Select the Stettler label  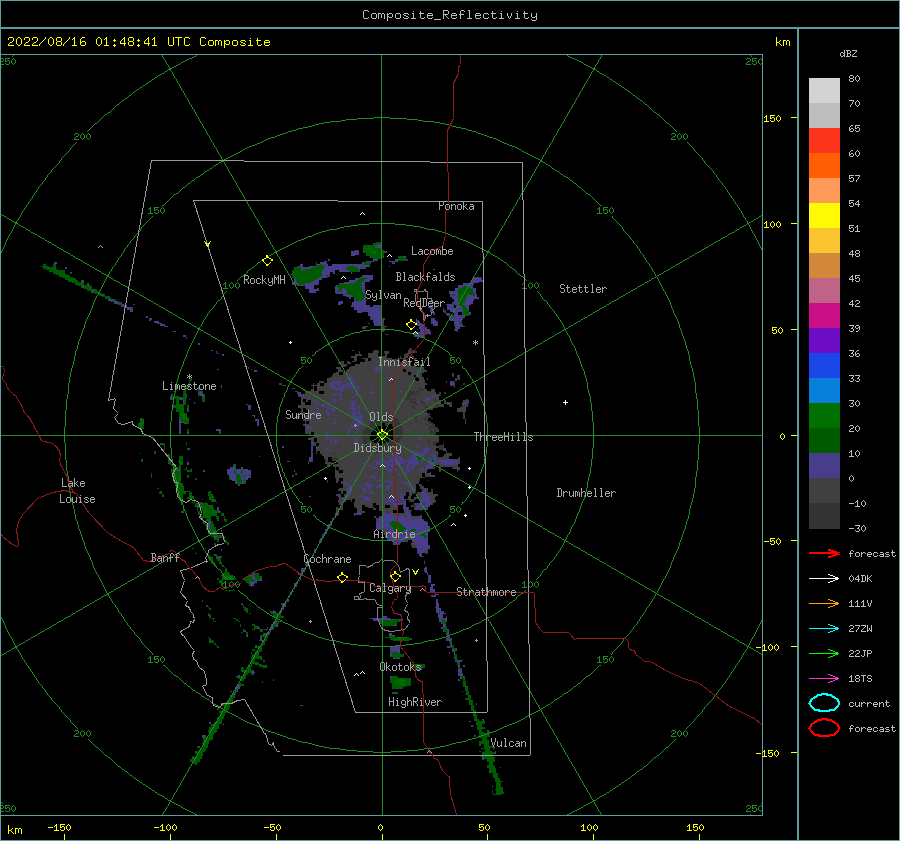click(x=583, y=289)
